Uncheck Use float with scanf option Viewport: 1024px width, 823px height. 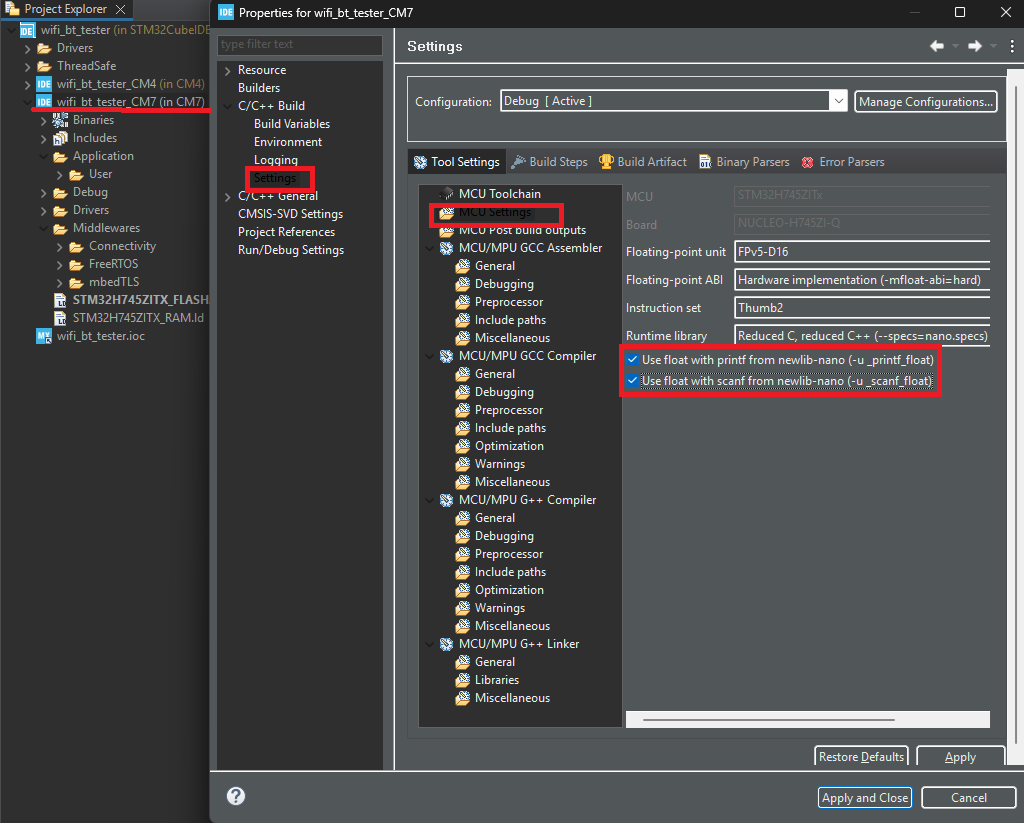point(632,381)
